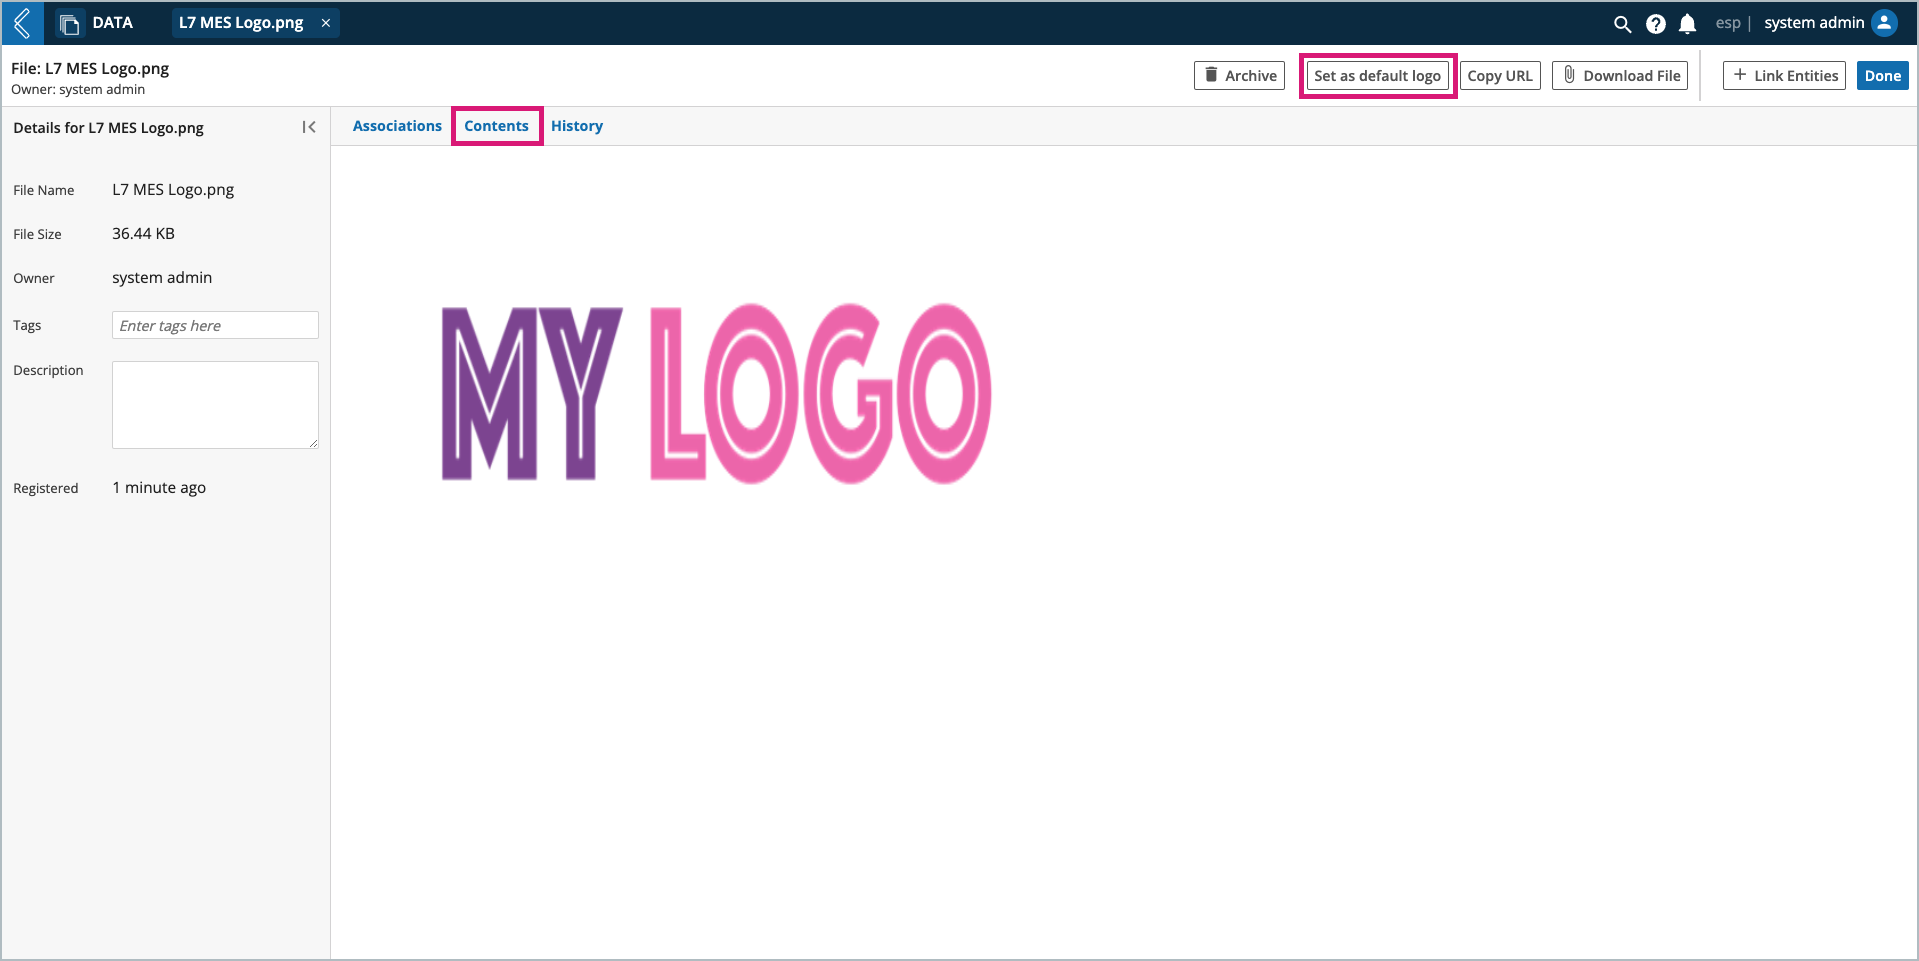This screenshot has width=1919, height=961.
Task: Click the Download File button
Action: tap(1620, 76)
